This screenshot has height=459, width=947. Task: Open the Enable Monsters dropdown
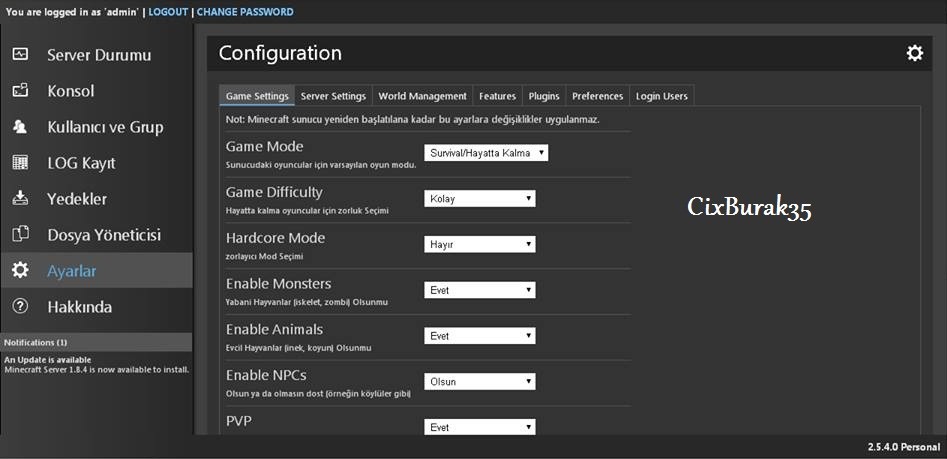(480, 290)
